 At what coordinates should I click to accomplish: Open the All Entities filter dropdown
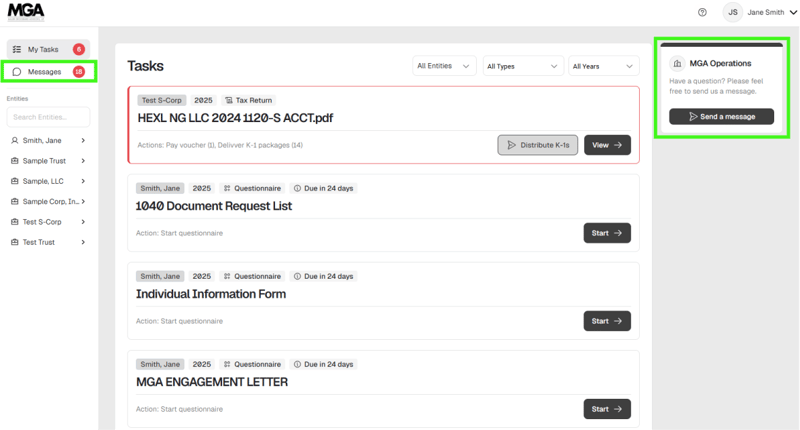pos(444,66)
